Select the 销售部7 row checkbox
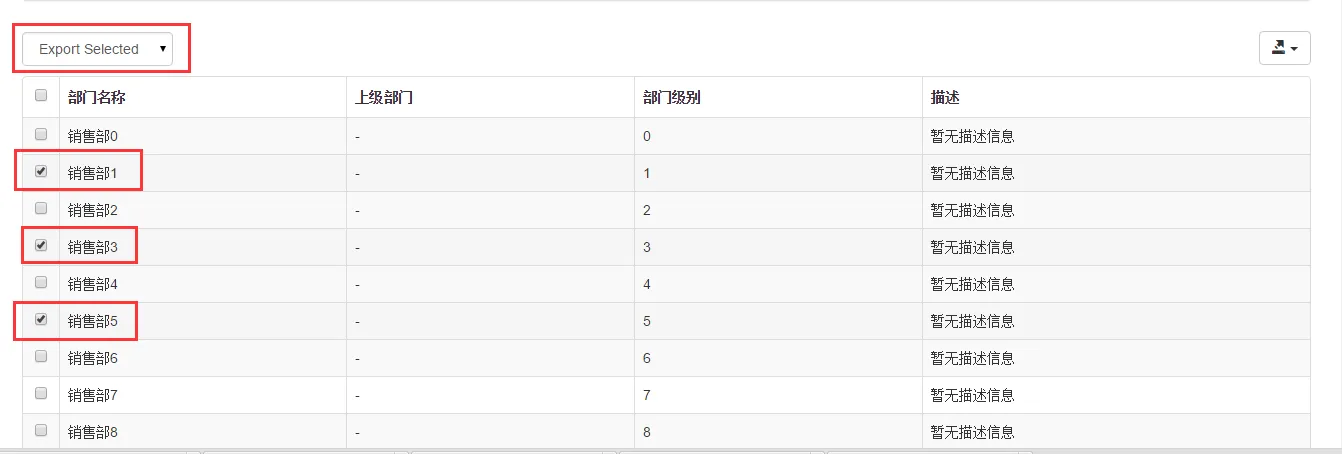Viewport: 1342px width, 454px height. [41, 393]
